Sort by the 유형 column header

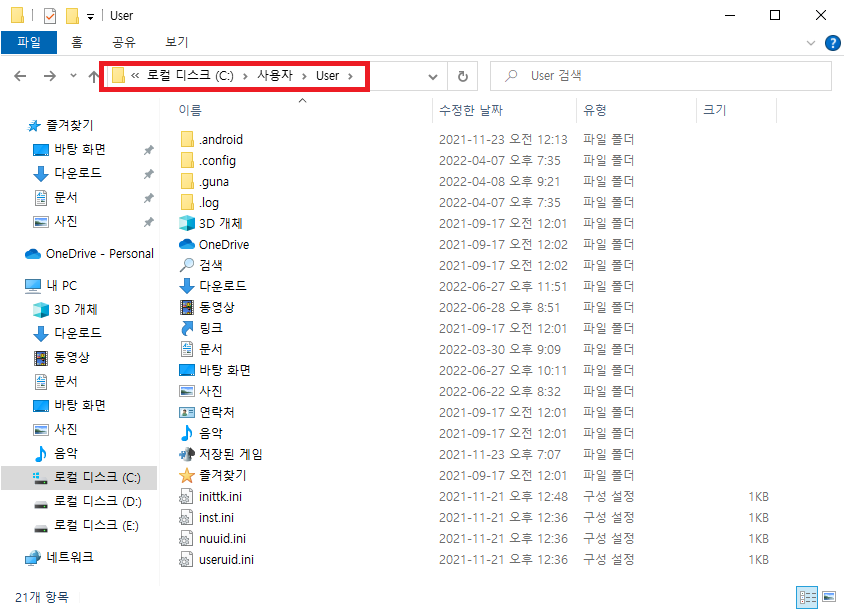click(594, 110)
